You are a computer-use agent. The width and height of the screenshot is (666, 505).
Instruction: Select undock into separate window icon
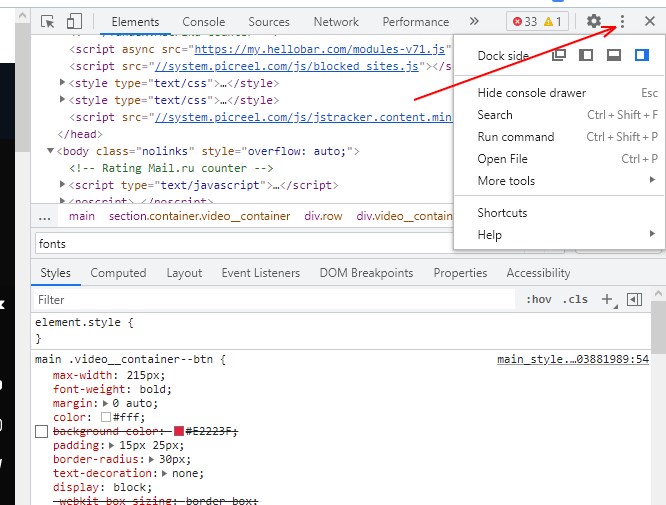click(560, 56)
